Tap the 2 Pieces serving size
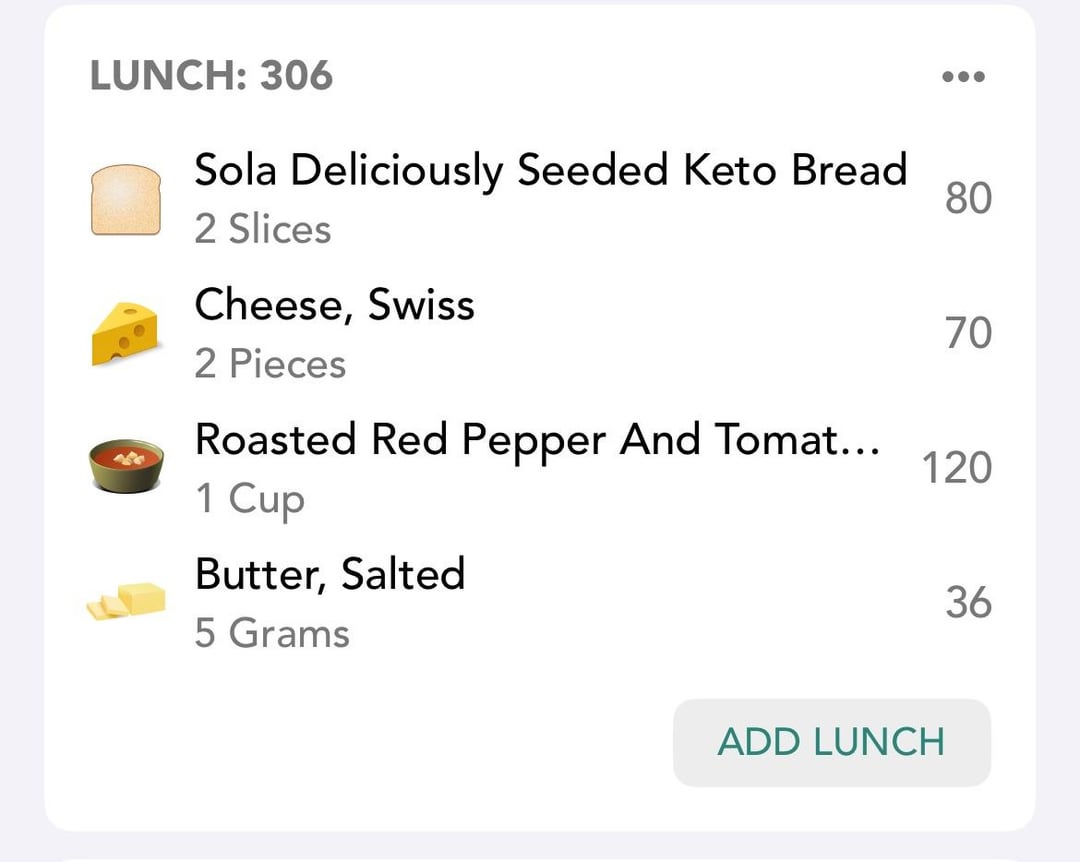This screenshot has height=862, width=1080. coord(270,363)
